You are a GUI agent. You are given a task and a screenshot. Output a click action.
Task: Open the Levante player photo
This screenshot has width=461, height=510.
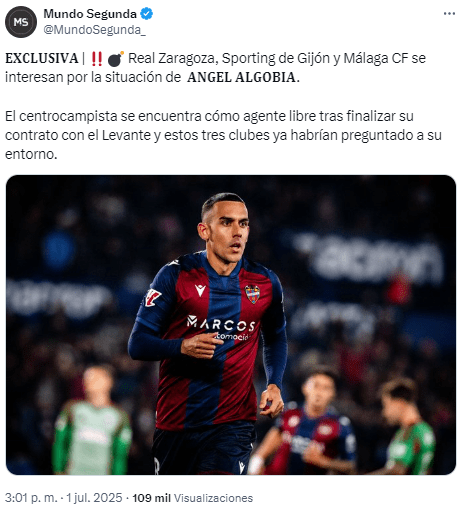231,325
